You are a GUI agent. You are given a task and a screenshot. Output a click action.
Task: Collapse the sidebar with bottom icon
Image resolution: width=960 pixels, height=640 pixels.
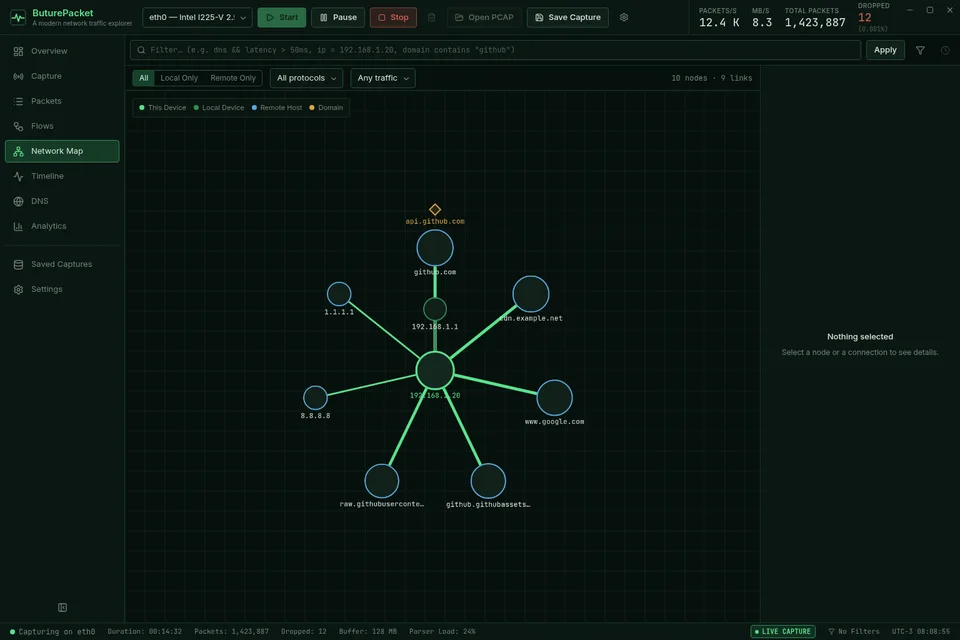[62, 608]
